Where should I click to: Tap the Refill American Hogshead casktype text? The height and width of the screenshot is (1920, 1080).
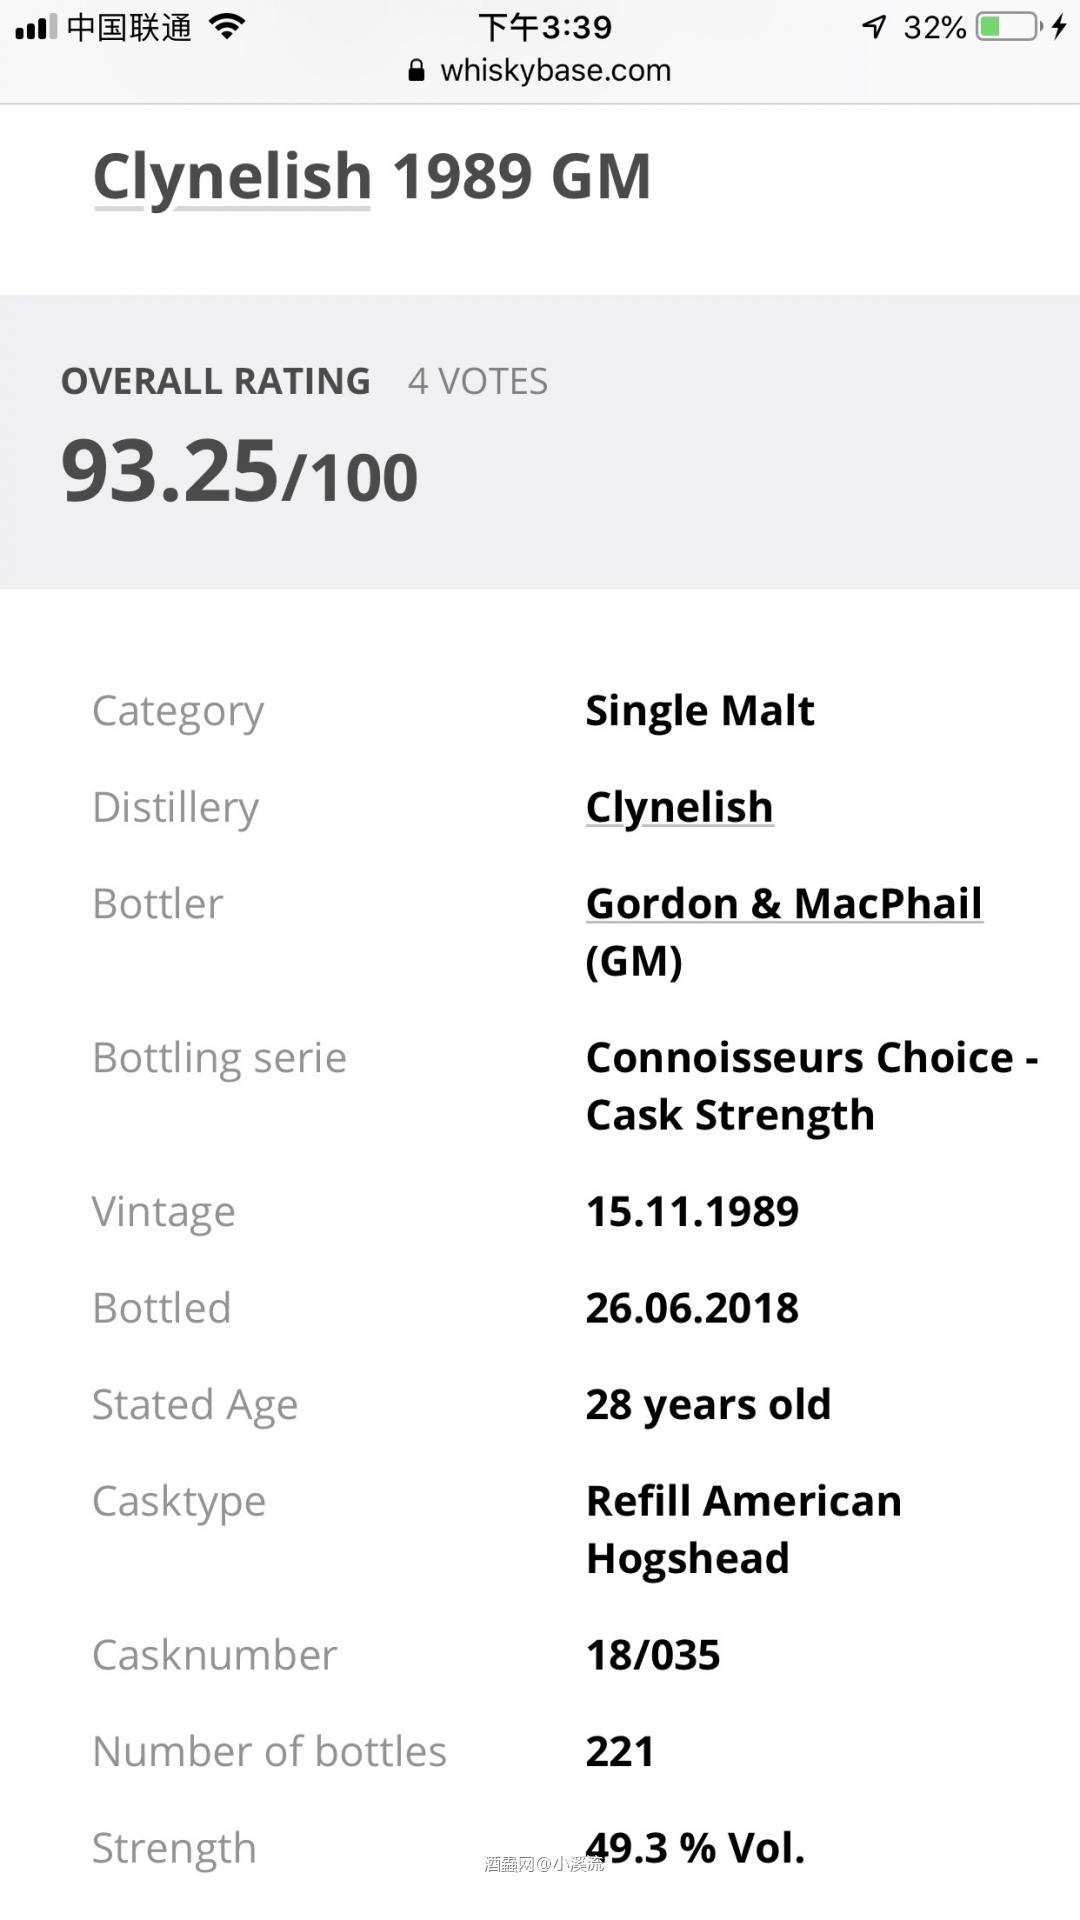[x=743, y=1528]
